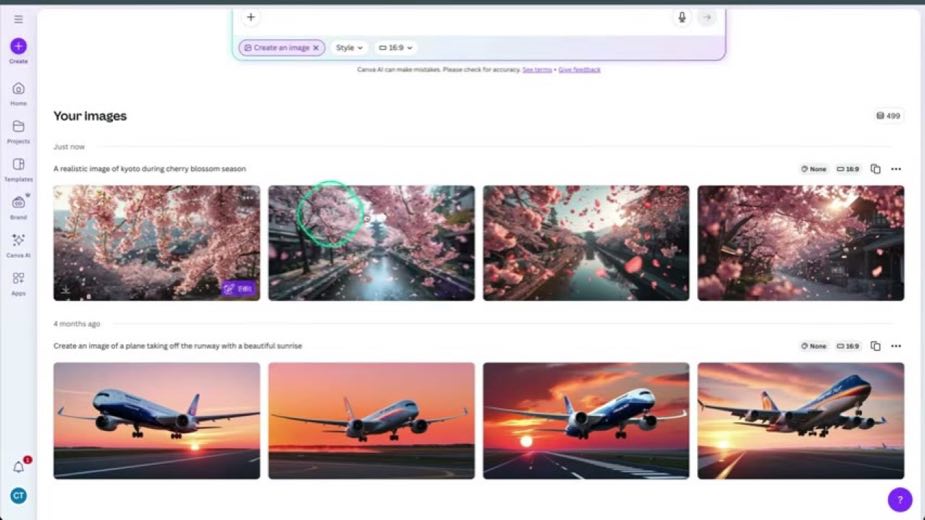Select third cherry blossom image with petals
Viewport: 925px width, 520px height.
[586, 243]
